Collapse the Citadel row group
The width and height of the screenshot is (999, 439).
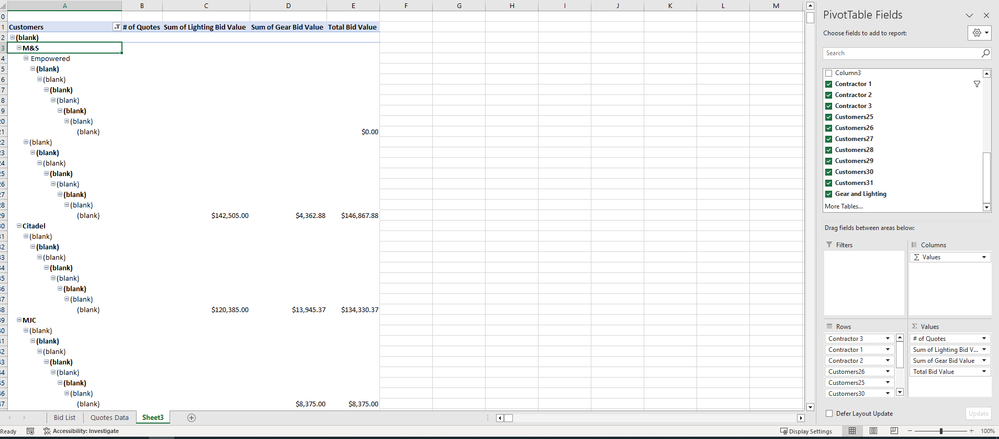click(19, 226)
